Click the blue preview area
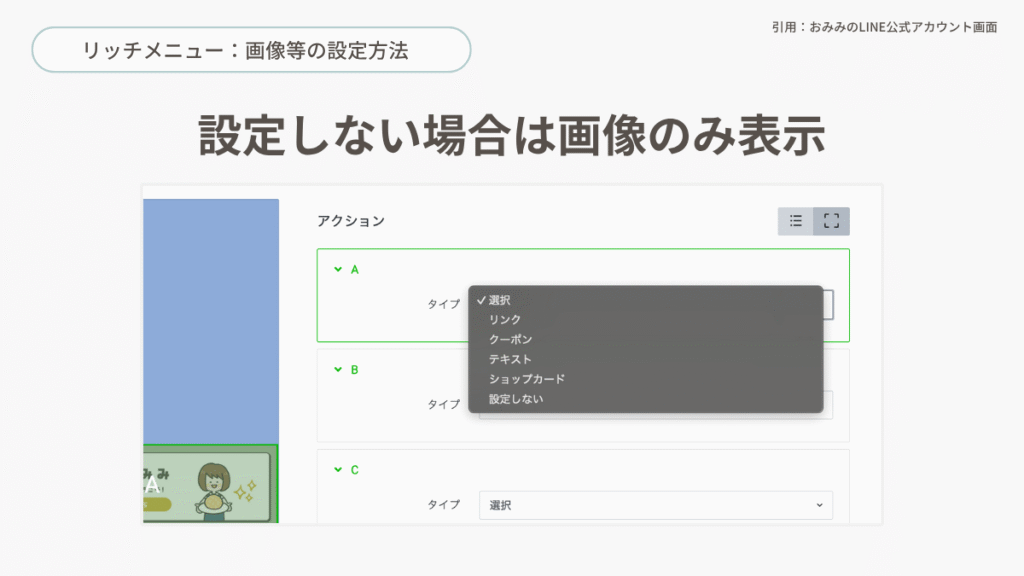The height and width of the screenshot is (576, 1024). [210, 320]
